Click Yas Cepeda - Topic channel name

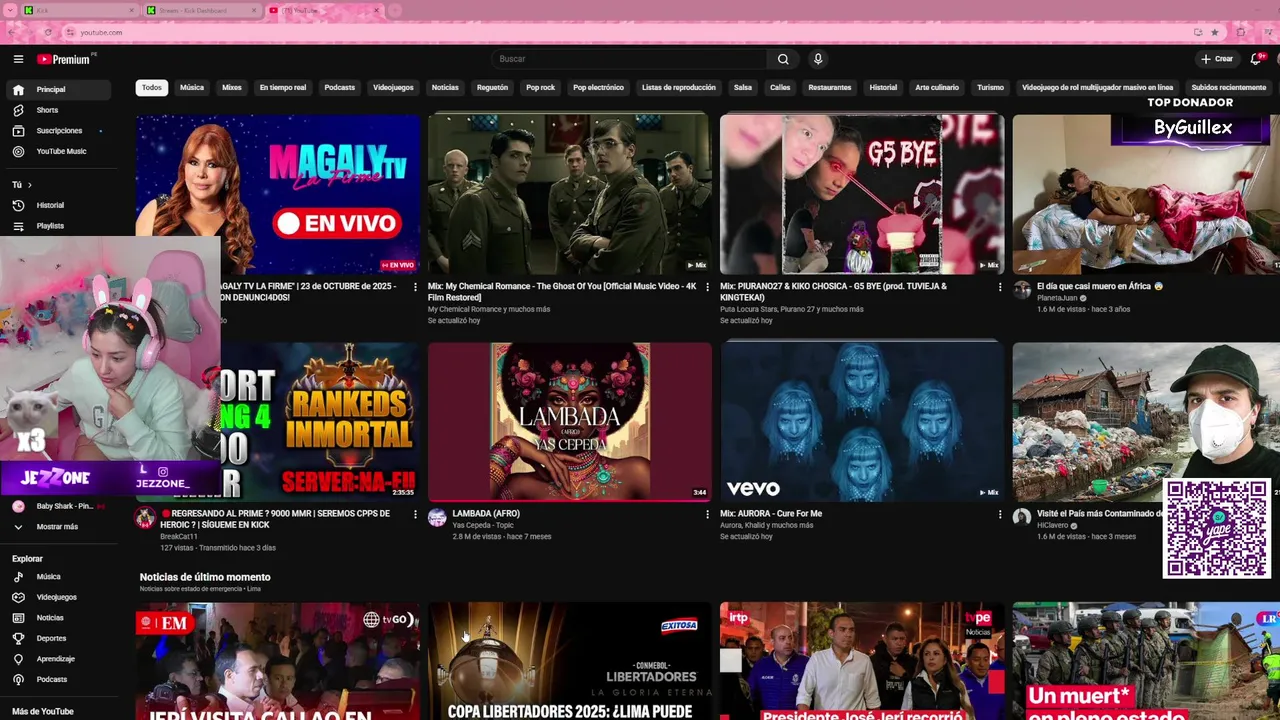[484, 525]
